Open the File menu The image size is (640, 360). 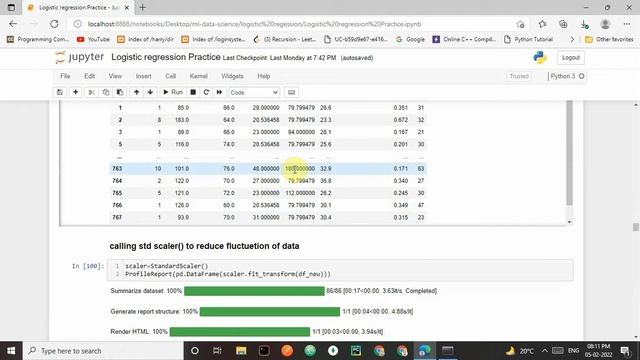(x=65, y=76)
